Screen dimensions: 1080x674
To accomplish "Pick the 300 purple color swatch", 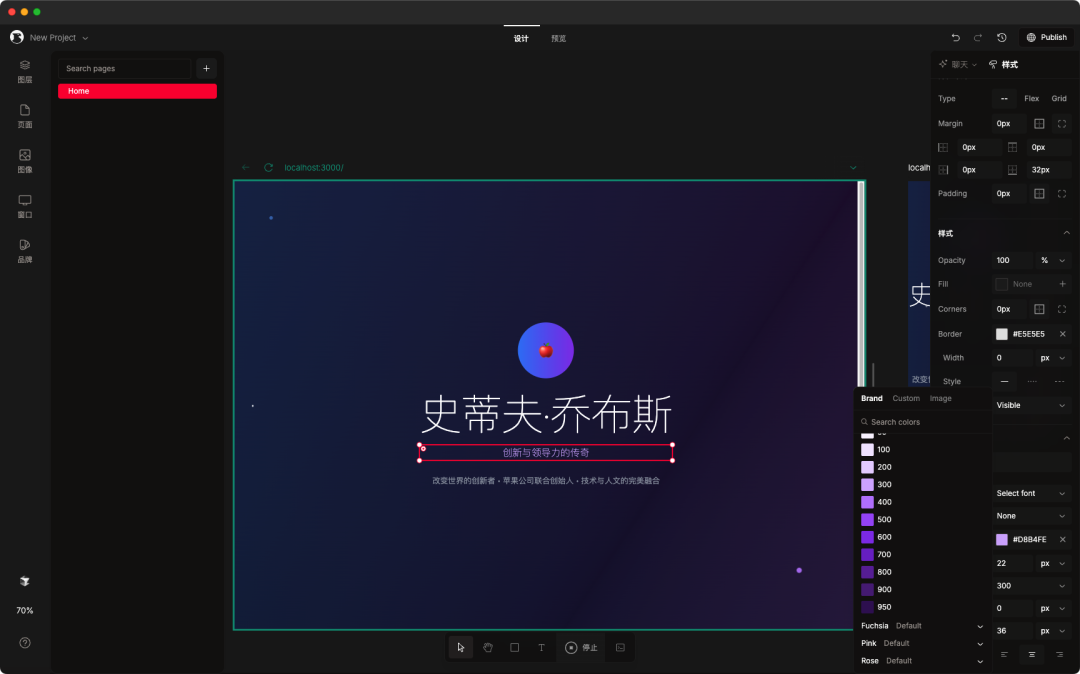I will click(867, 485).
